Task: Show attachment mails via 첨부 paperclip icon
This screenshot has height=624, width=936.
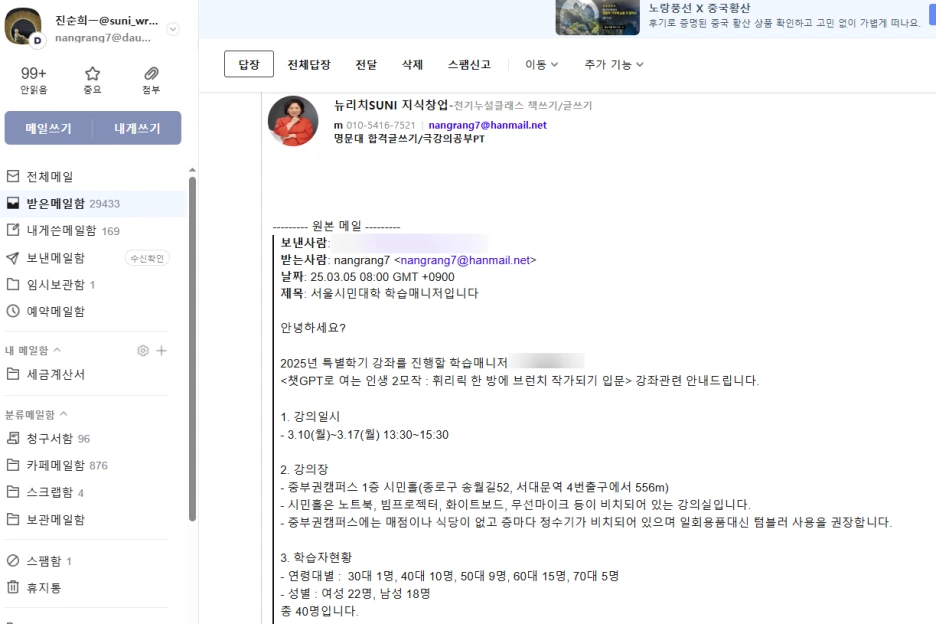Action: coord(150,76)
